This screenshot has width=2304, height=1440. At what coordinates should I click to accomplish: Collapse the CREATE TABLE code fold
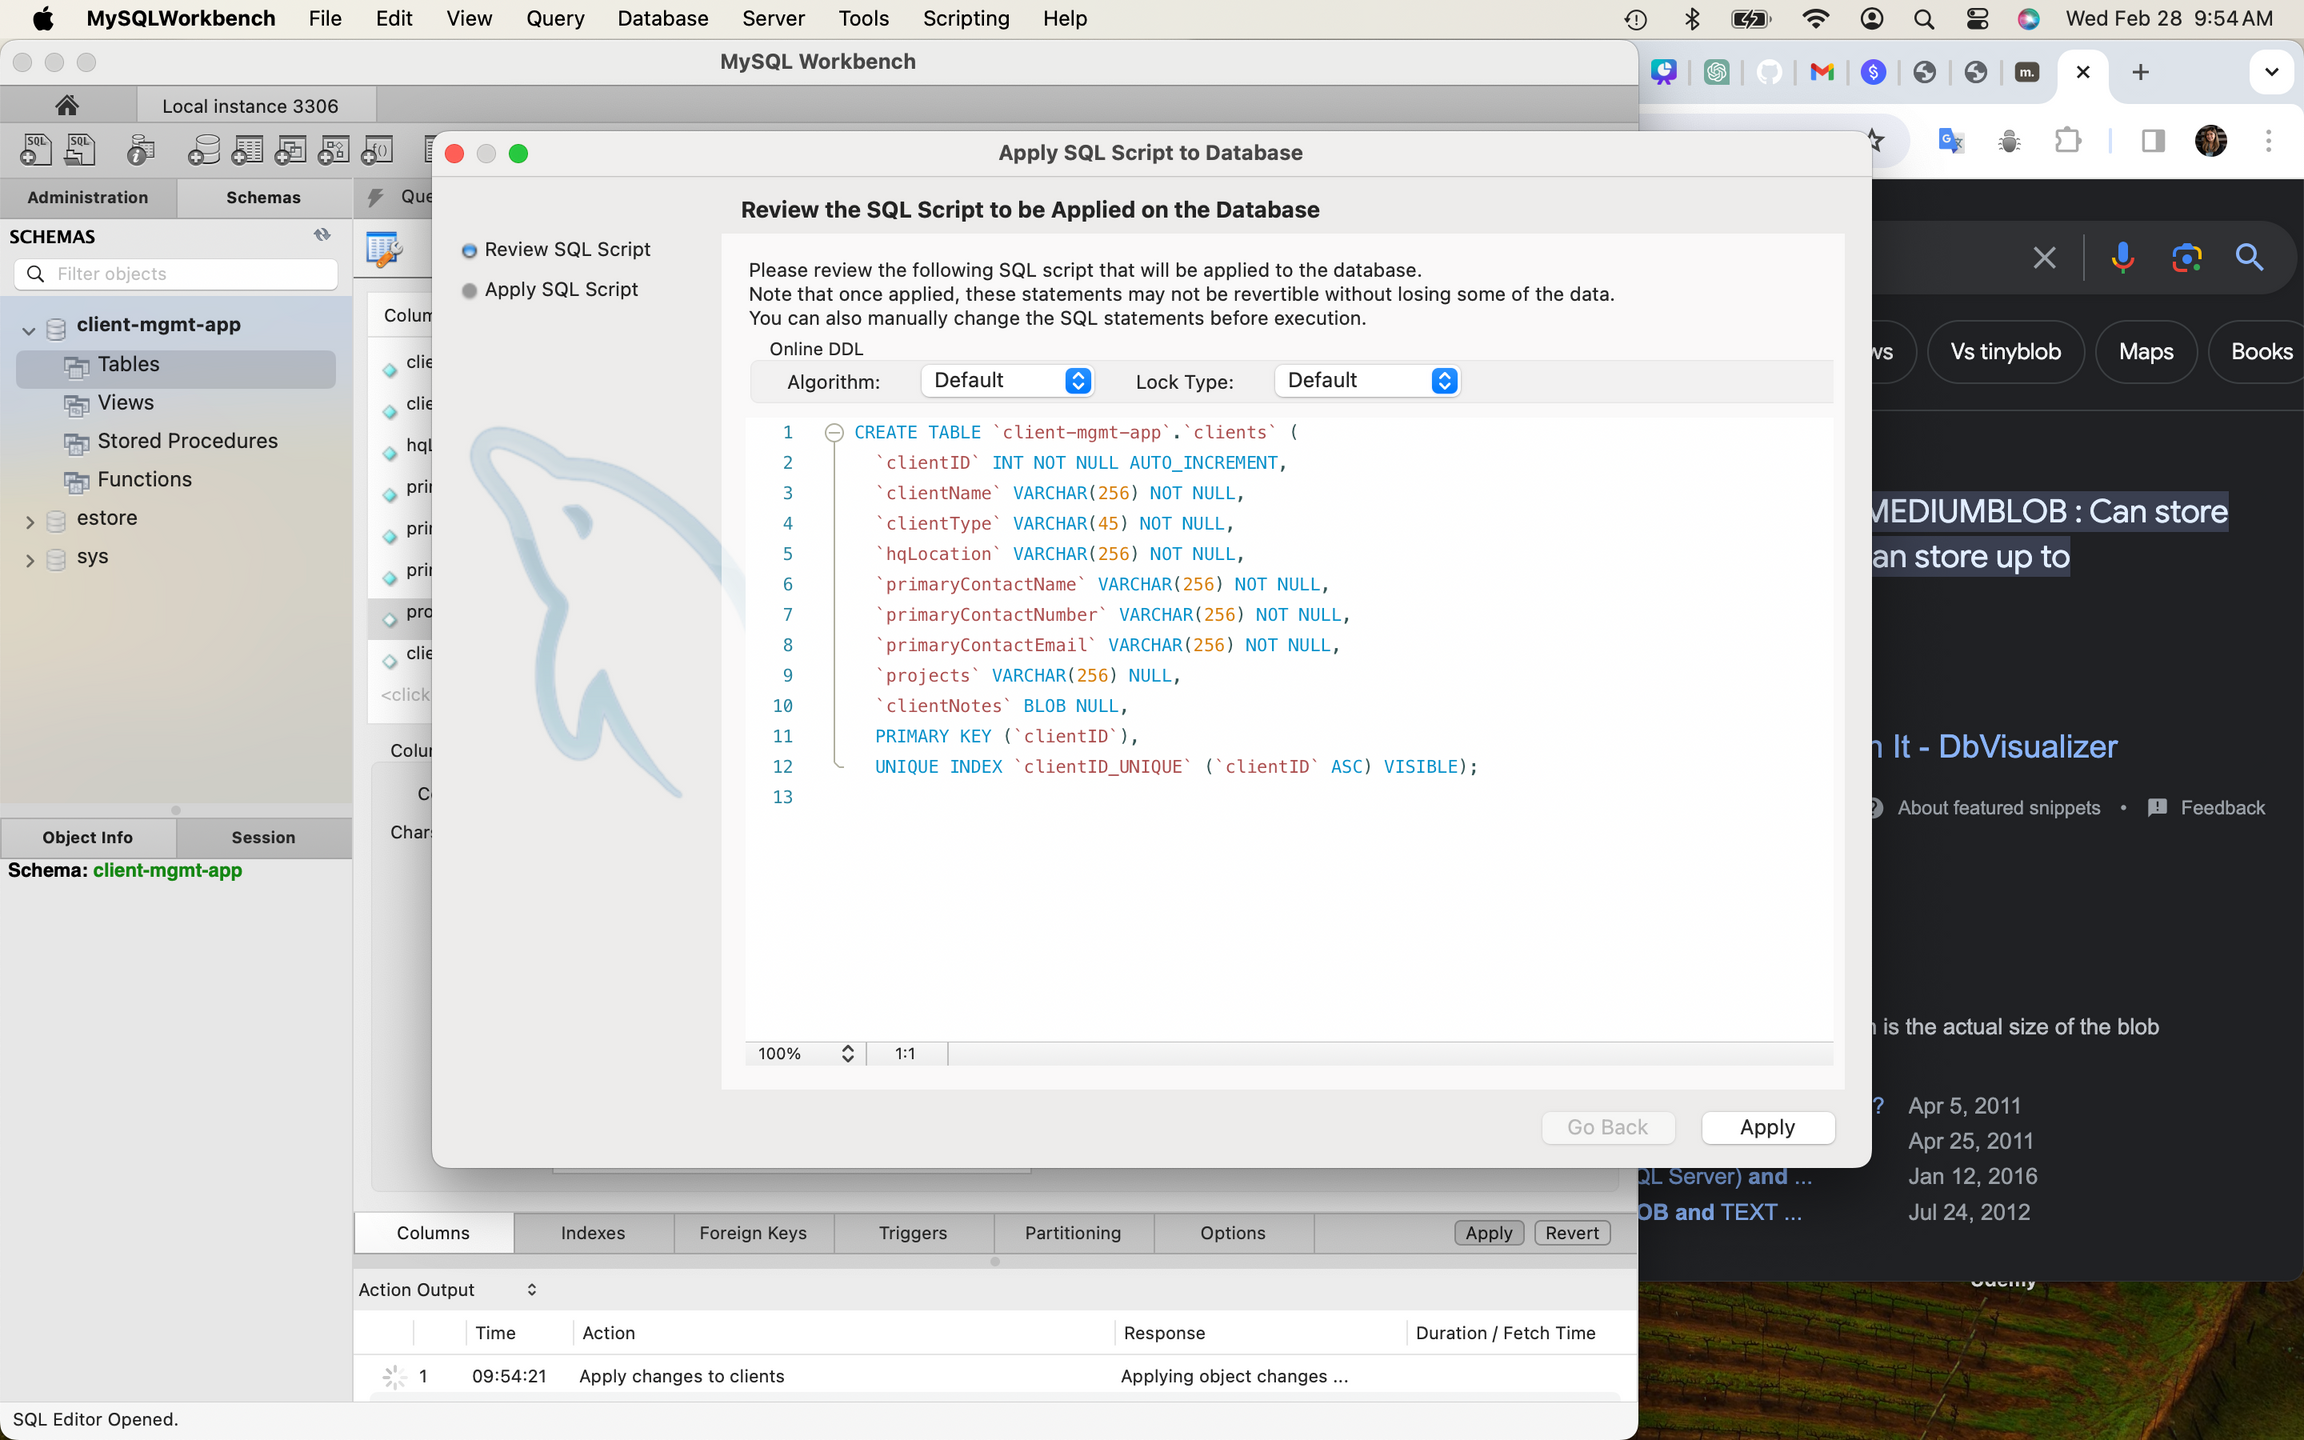(x=833, y=432)
